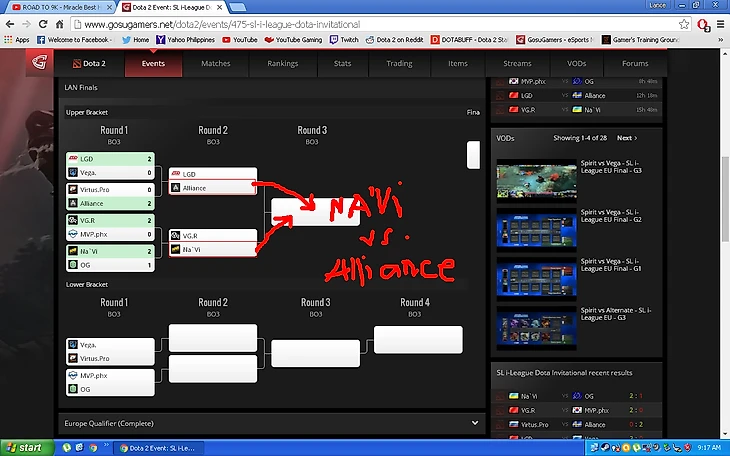Go to next VODs page
The width and height of the screenshot is (730, 456).
click(627, 138)
